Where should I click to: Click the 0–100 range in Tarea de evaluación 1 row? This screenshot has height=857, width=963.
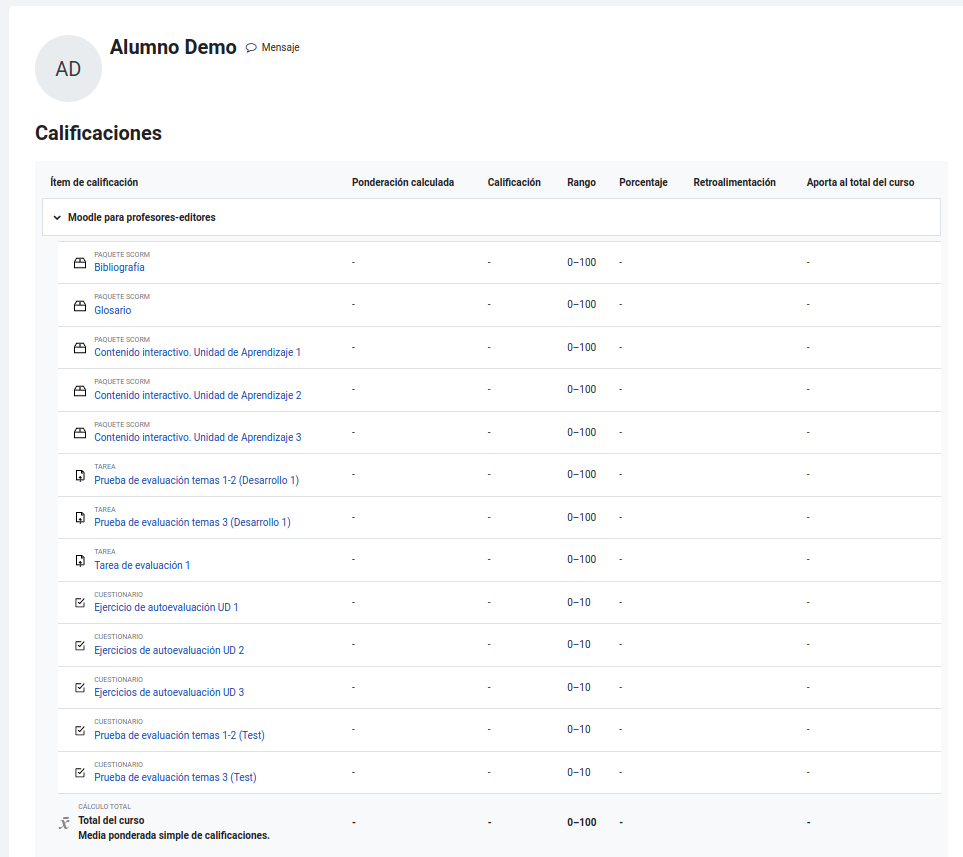click(x=582, y=560)
